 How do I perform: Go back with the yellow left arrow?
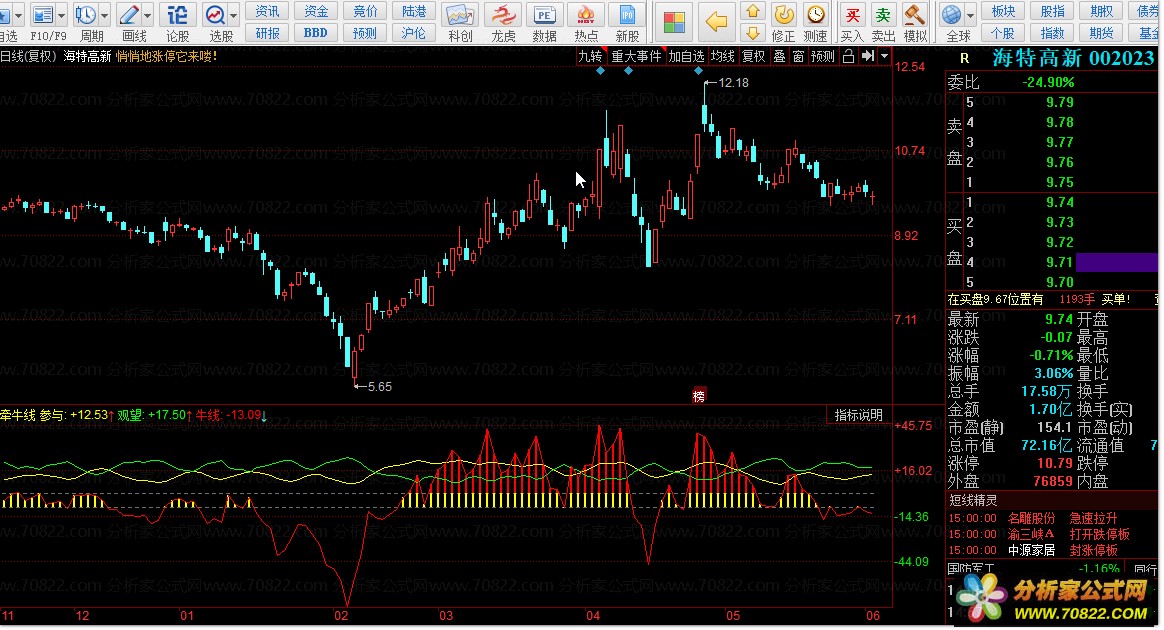point(716,22)
